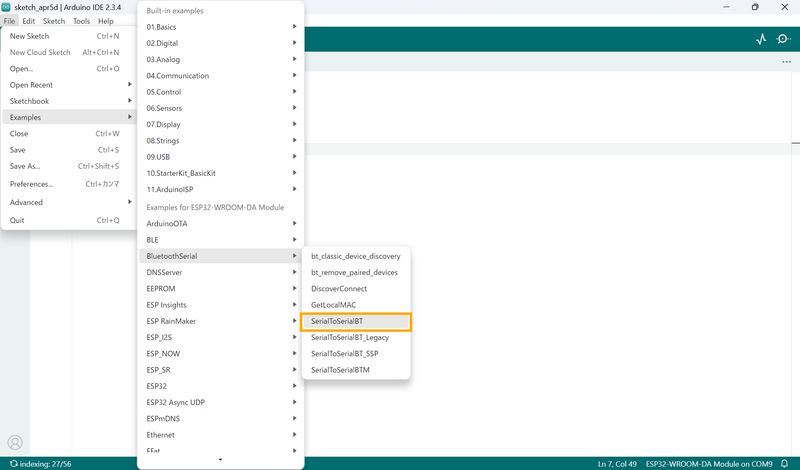The height and width of the screenshot is (470, 800).
Task: Open ESP RainMaker examples submenu
Action: click(x=220, y=321)
